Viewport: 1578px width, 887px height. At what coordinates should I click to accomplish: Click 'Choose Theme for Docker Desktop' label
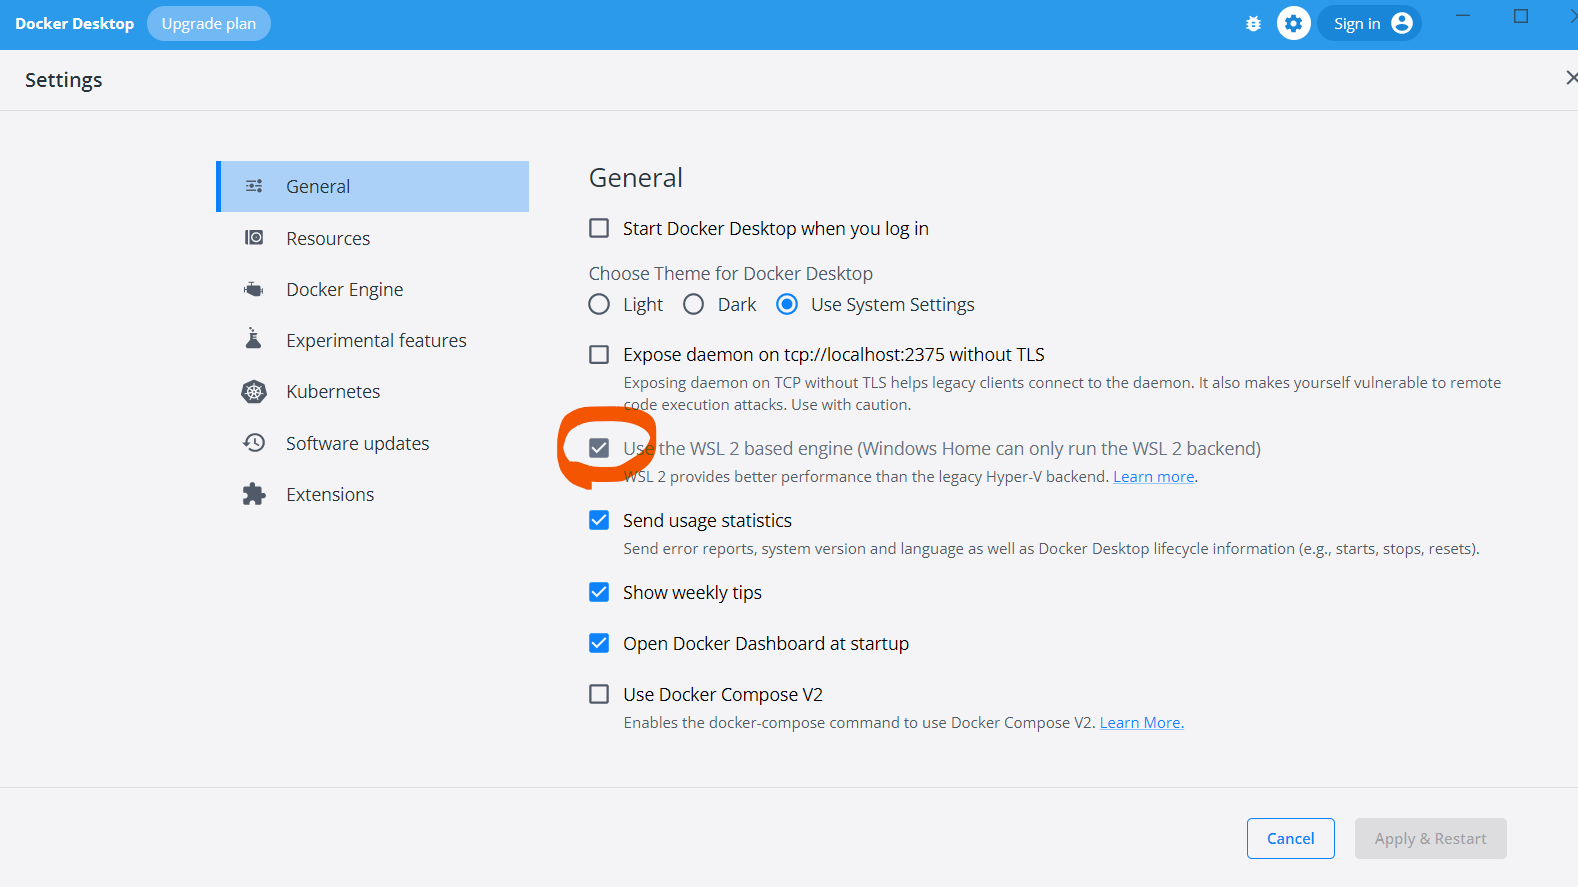730,273
